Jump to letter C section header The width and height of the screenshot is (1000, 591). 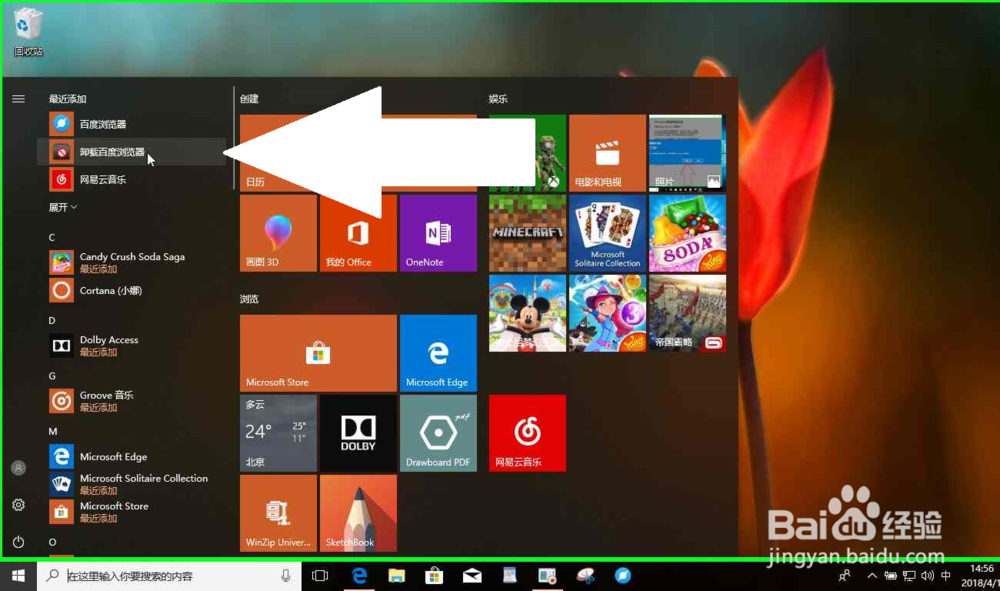(x=52, y=237)
